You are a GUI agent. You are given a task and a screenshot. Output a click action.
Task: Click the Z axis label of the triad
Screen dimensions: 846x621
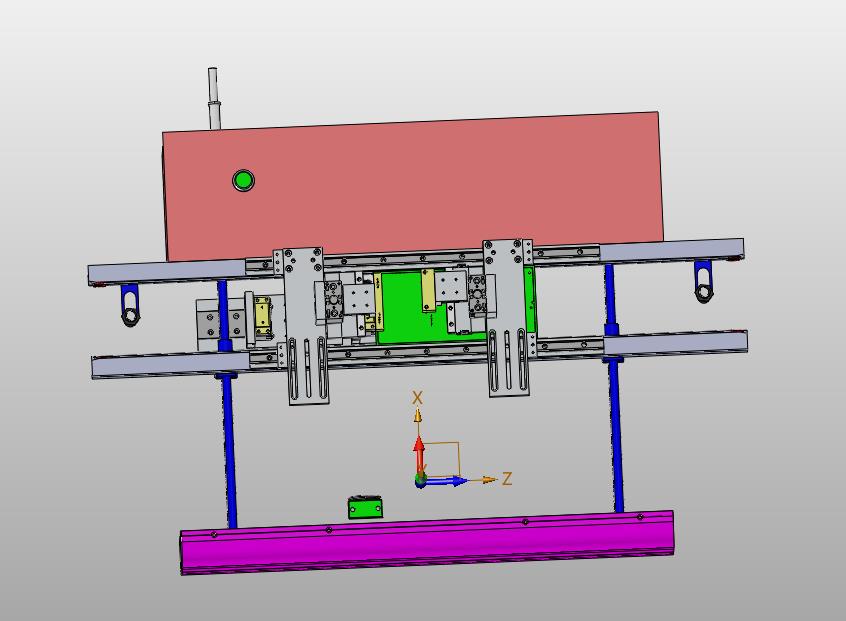click(507, 479)
